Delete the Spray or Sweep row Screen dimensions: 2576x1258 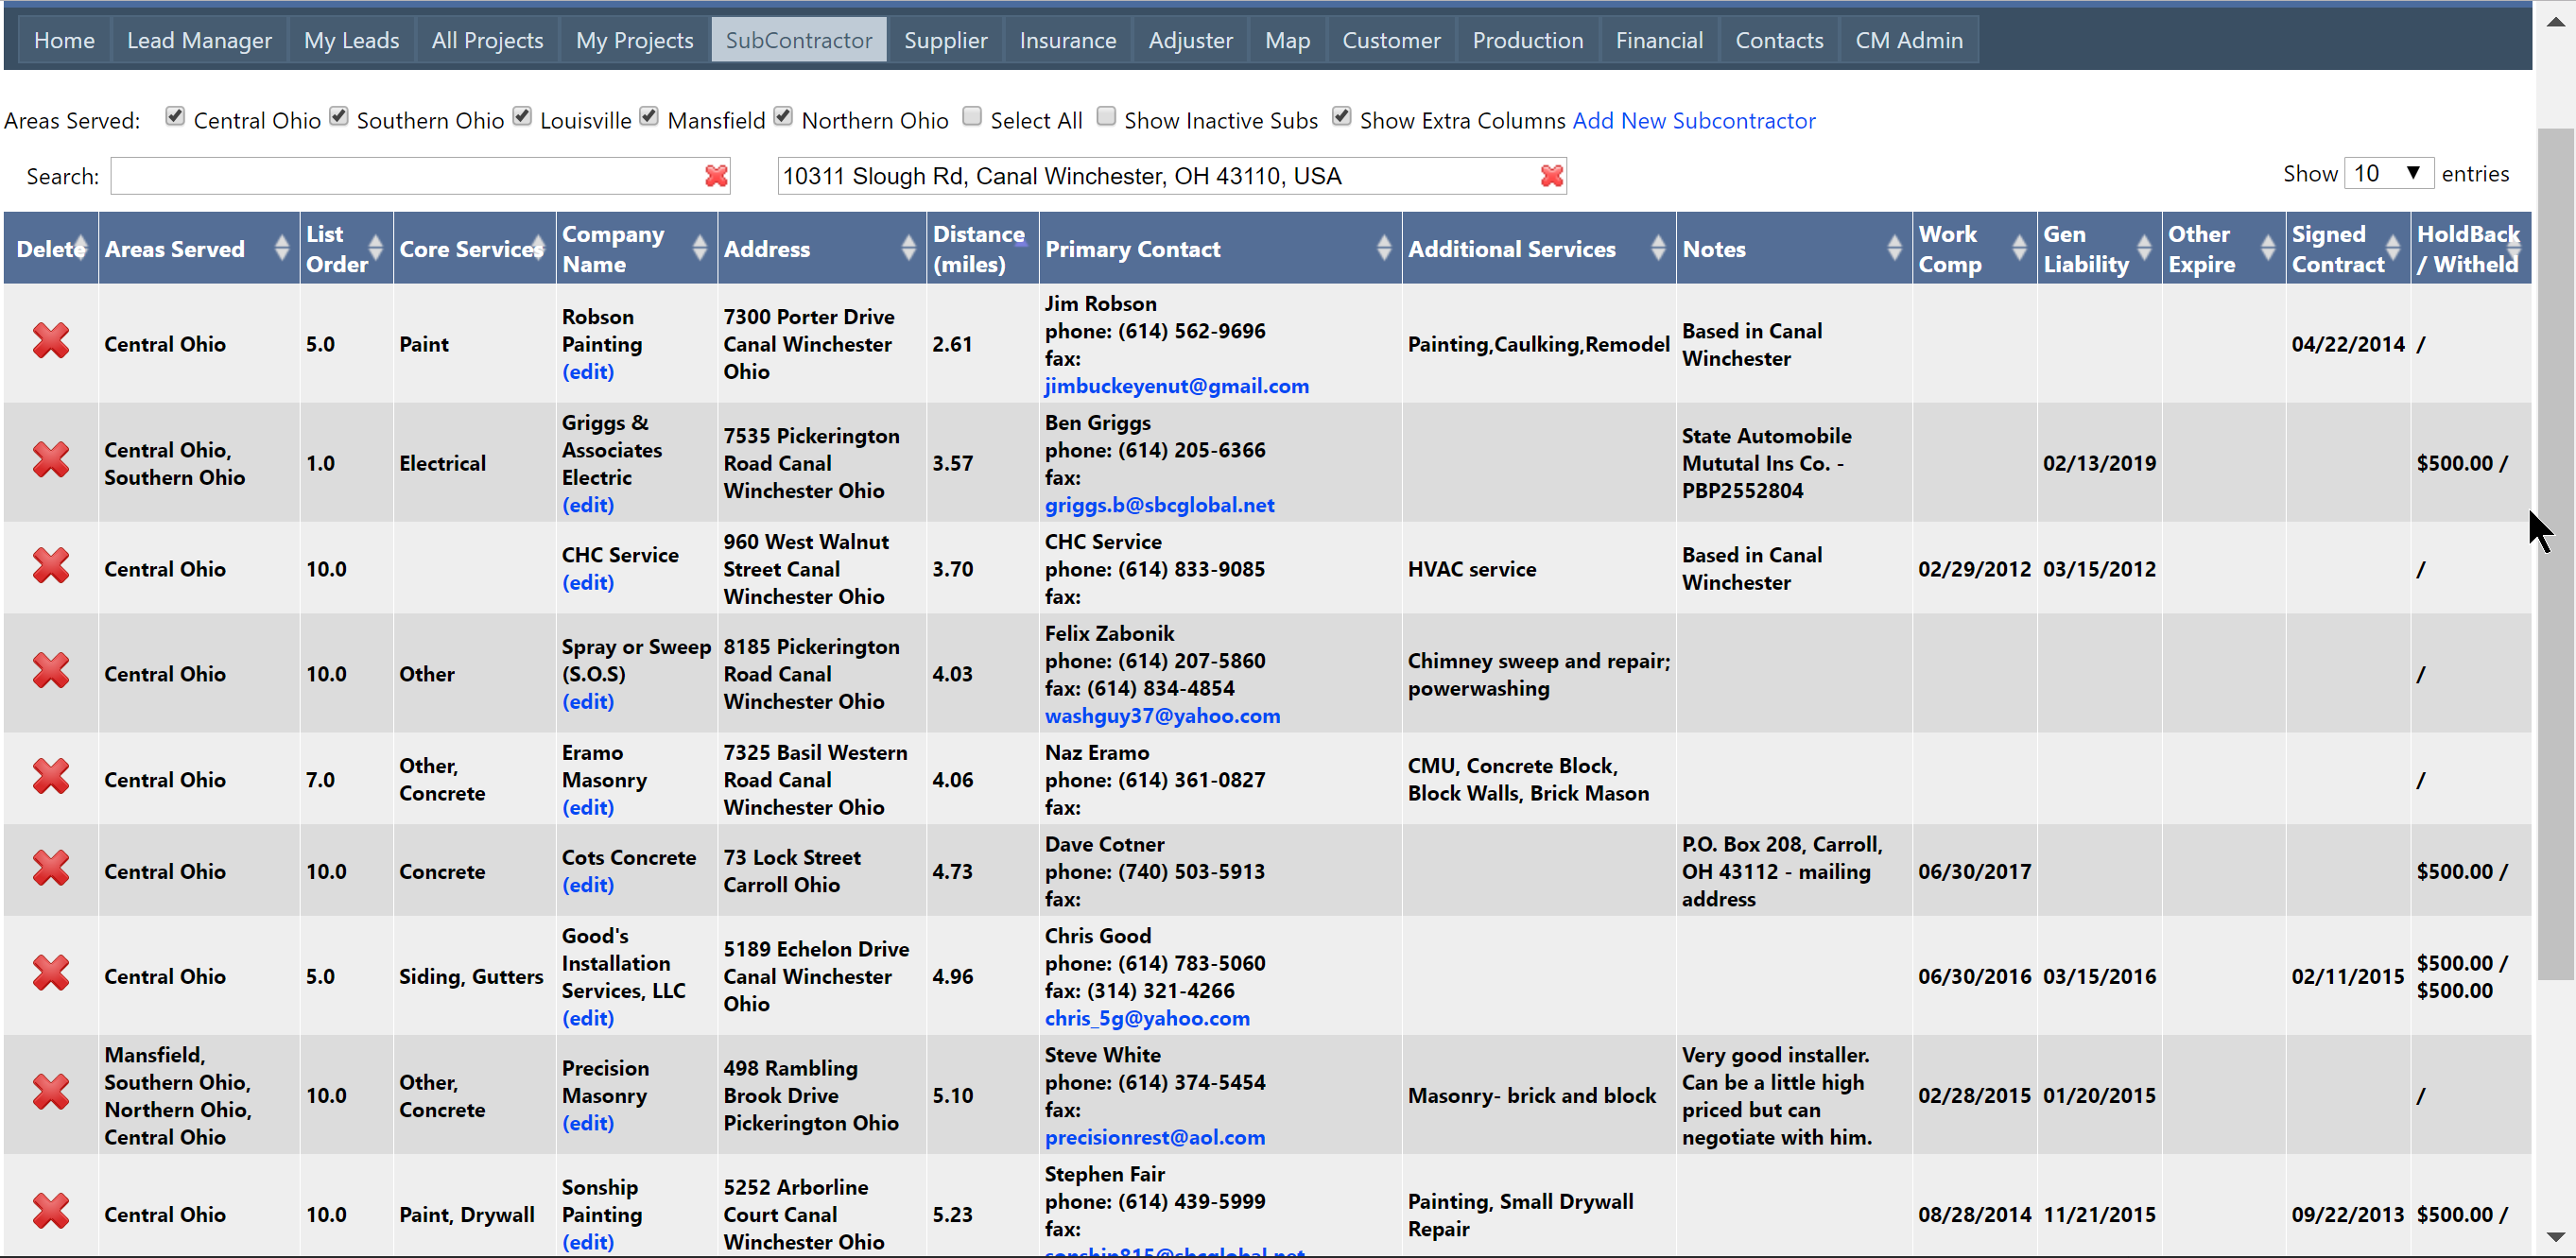(51, 671)
